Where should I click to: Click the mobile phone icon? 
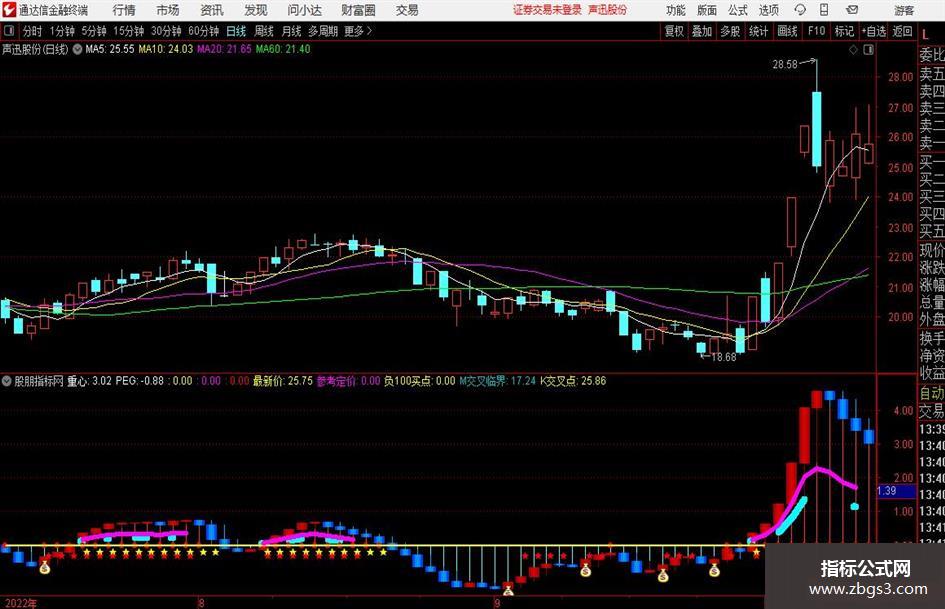point(824,10)
